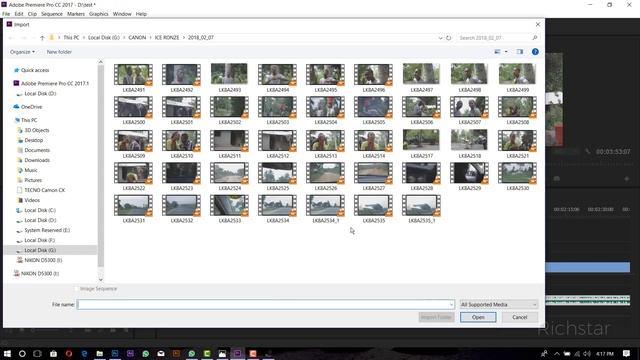Click the search magnifier icon

(x=535, y=38)
